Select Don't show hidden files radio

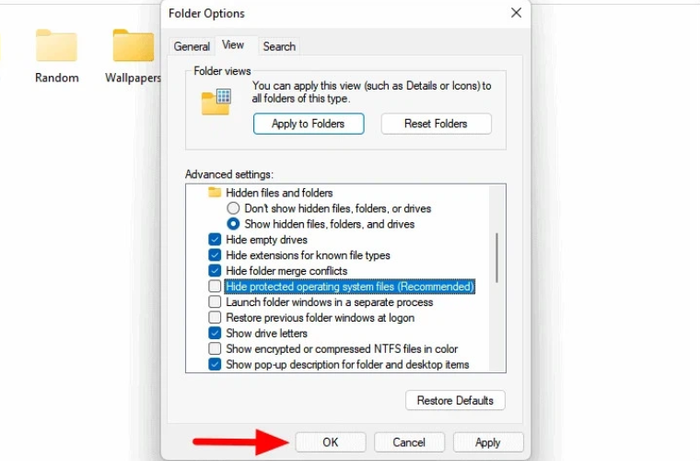coord(233,208)
